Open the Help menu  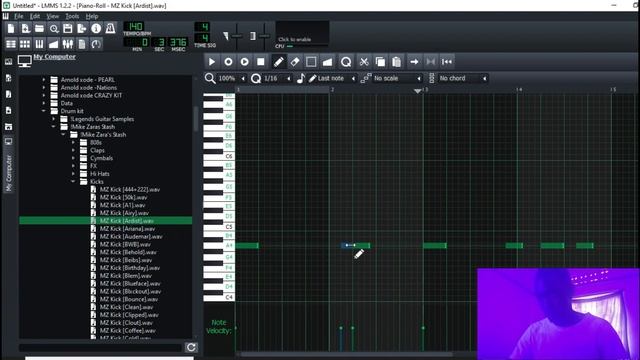[92, 16]
